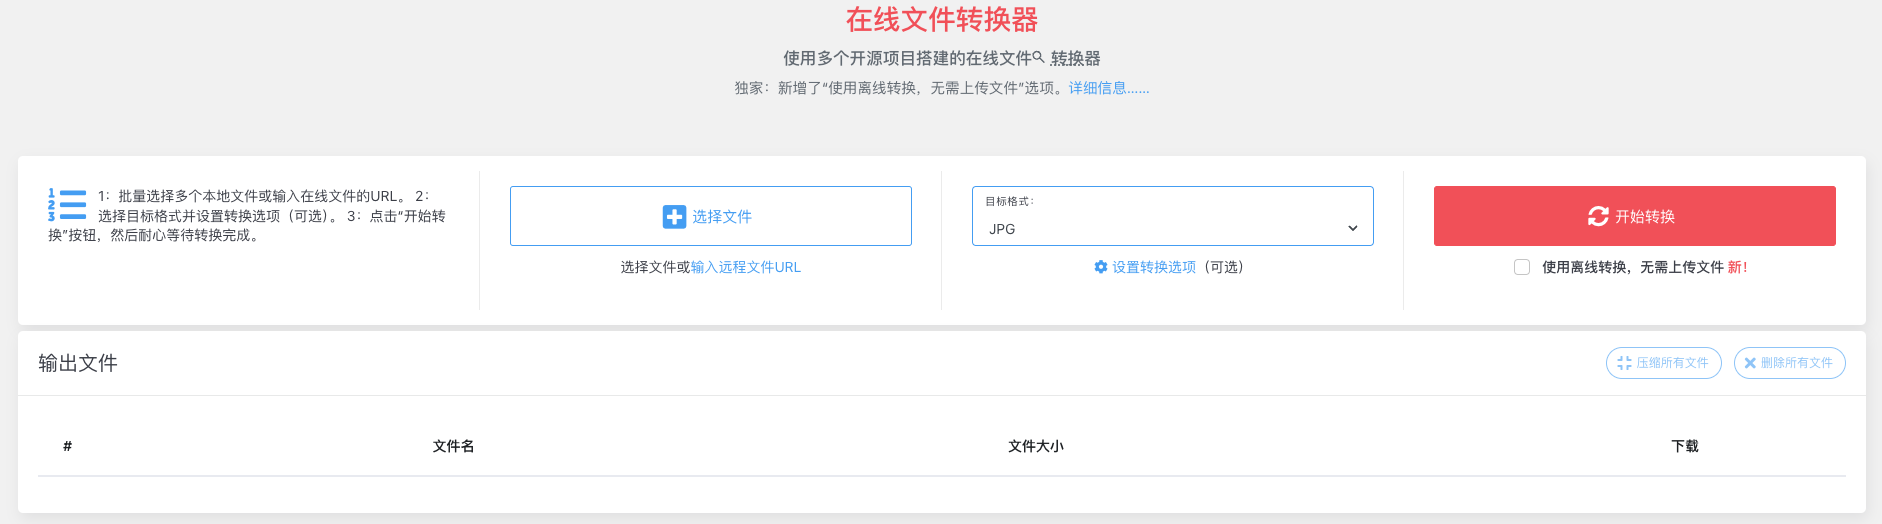The width and height of the screenshot is (1882, 524).
Task: Open 详细信息 link in announcement
Action: pyautogui.click(x=1109, y=88)
